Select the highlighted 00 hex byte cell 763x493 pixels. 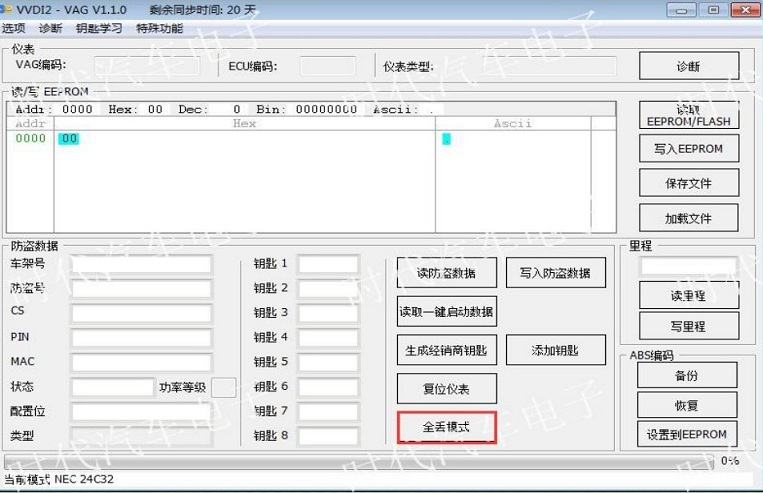click(x=69, y=139)
